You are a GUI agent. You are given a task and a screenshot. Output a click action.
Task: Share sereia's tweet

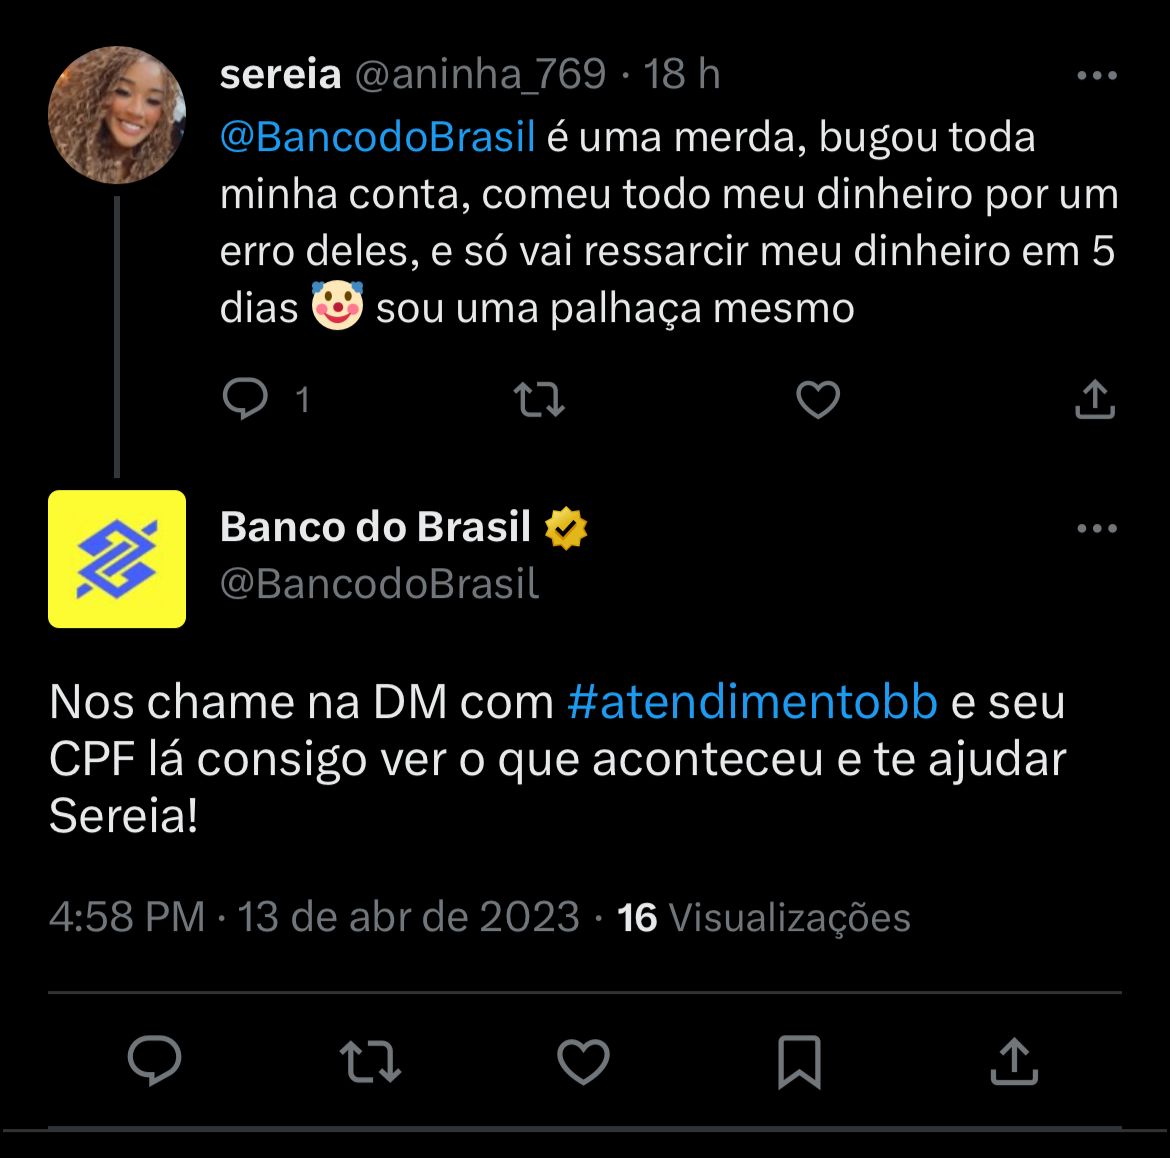1094,400
